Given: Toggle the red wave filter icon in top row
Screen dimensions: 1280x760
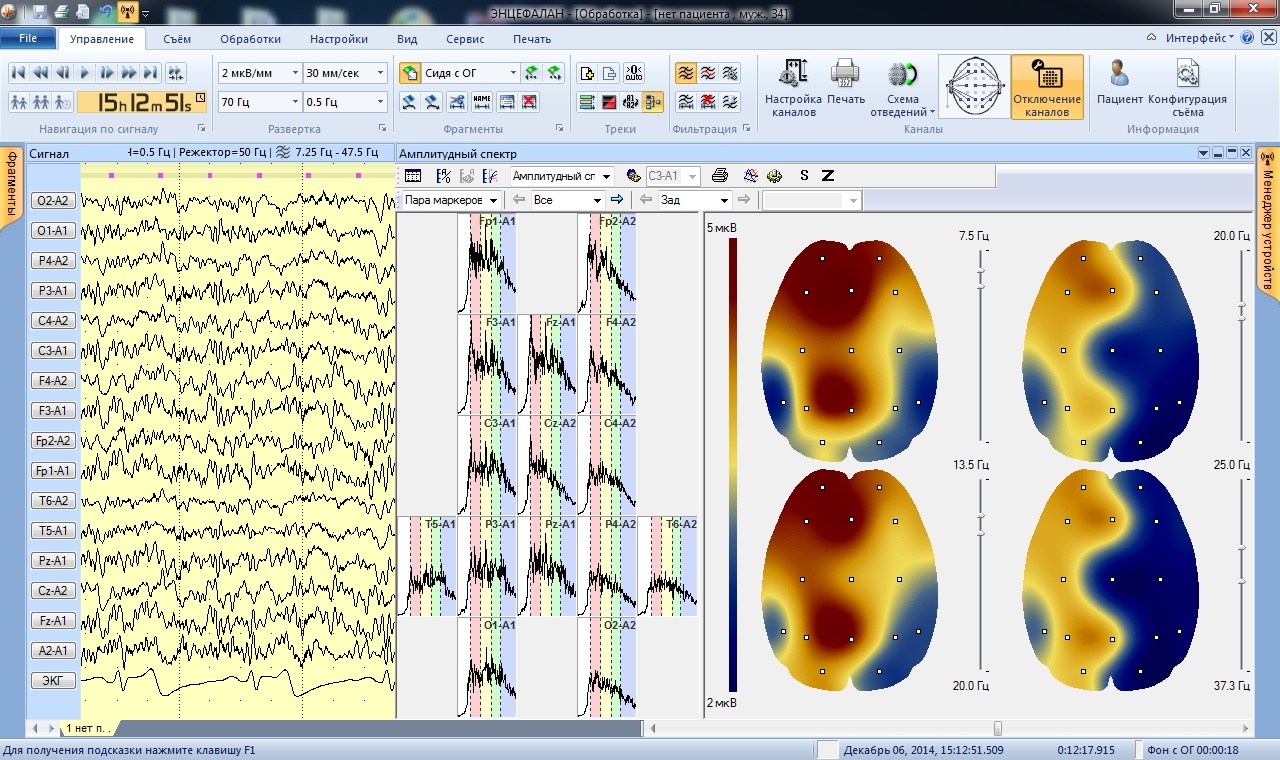Looking at the screenshot, I should coord(708,73).
